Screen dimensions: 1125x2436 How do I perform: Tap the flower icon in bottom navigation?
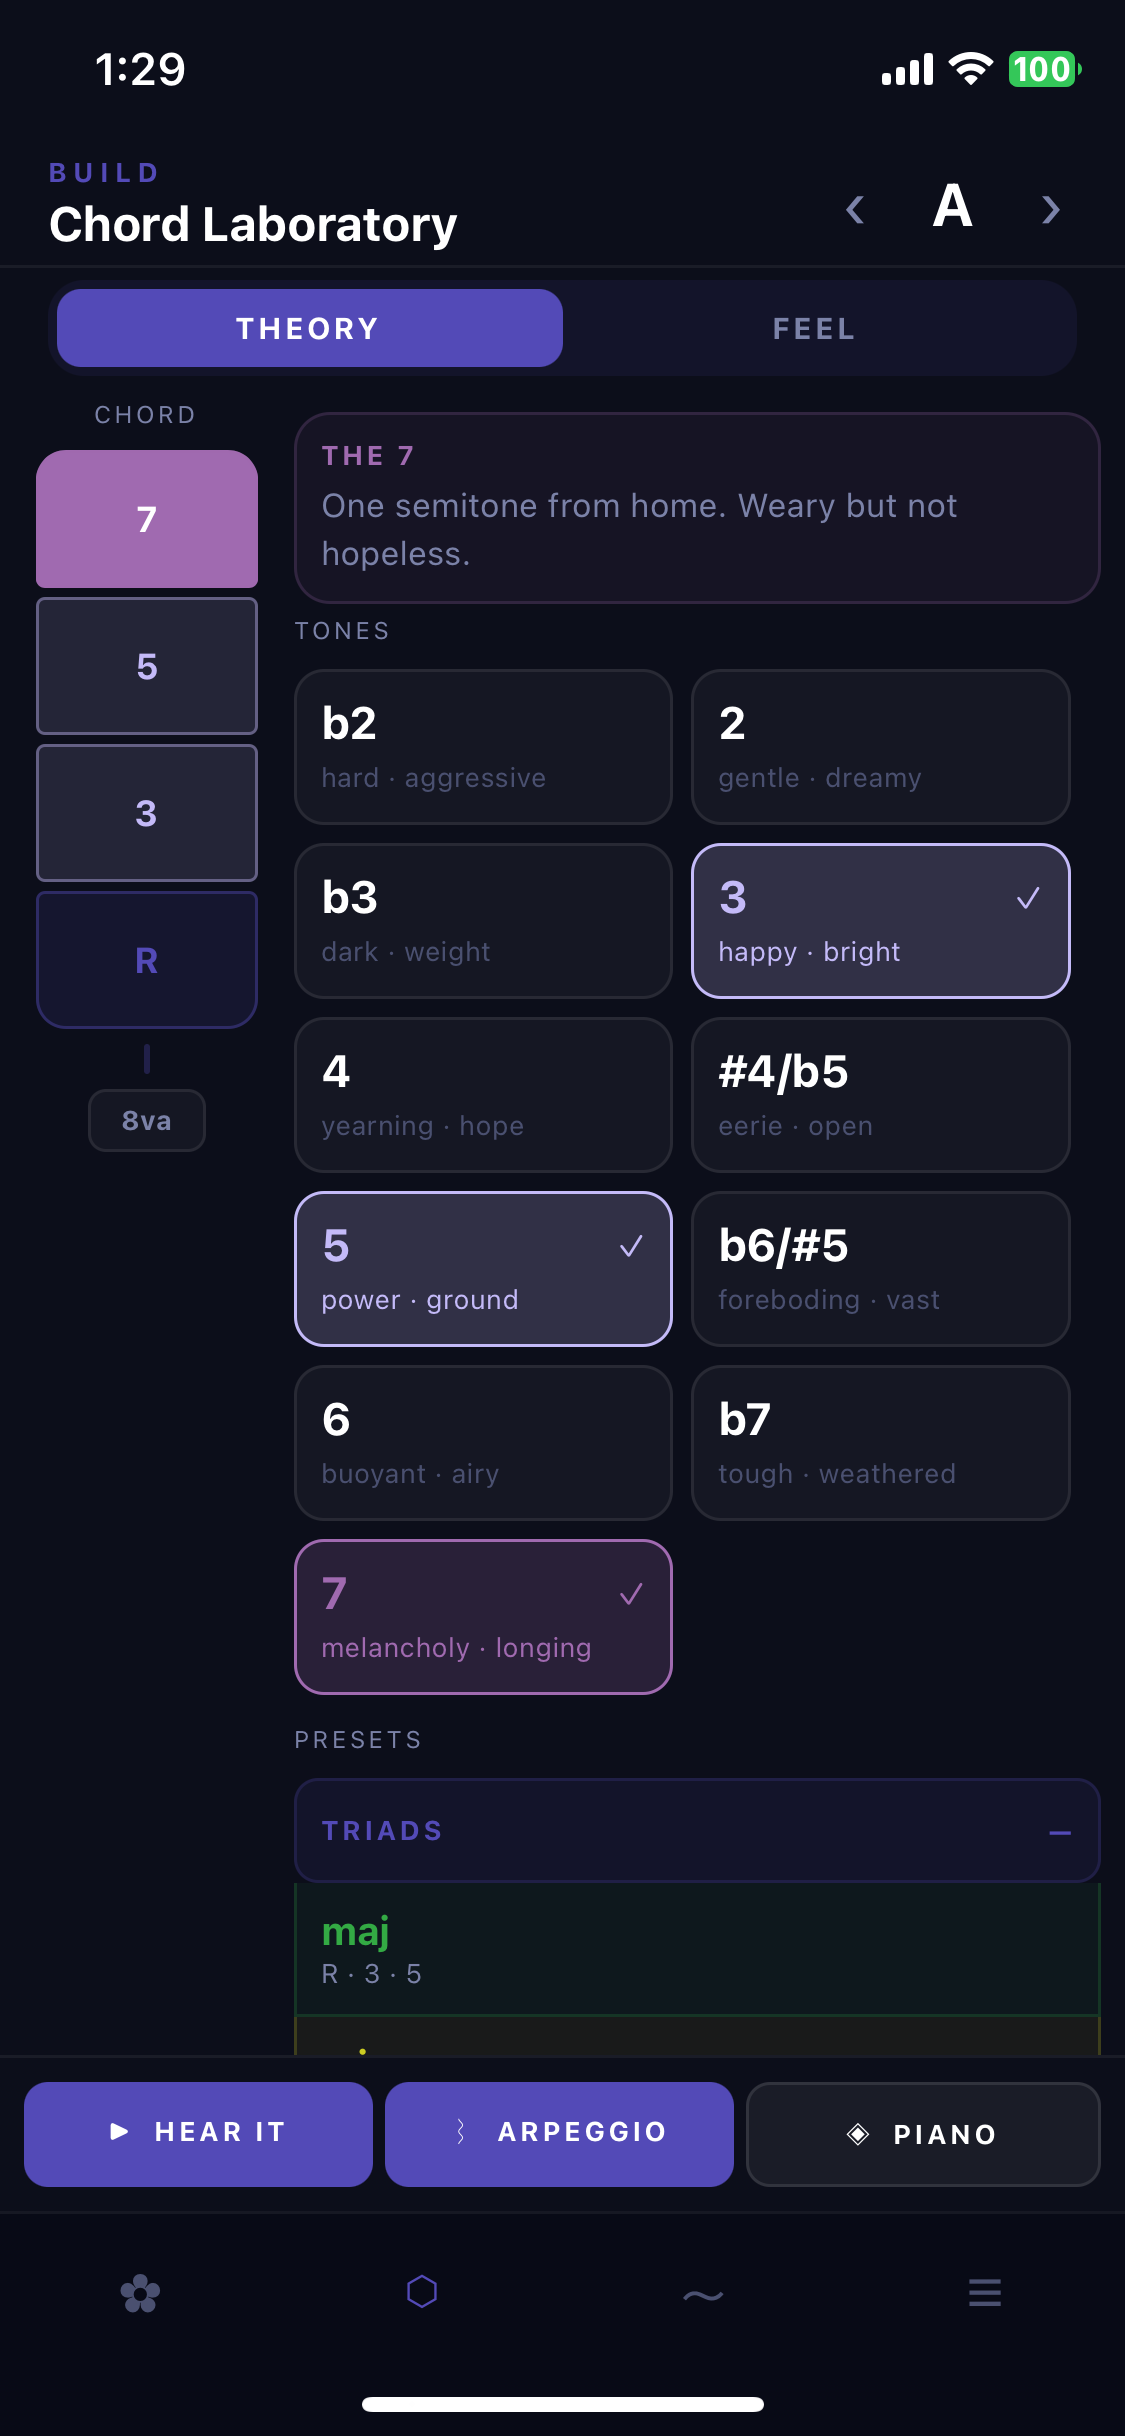(x=140, y=2293)
